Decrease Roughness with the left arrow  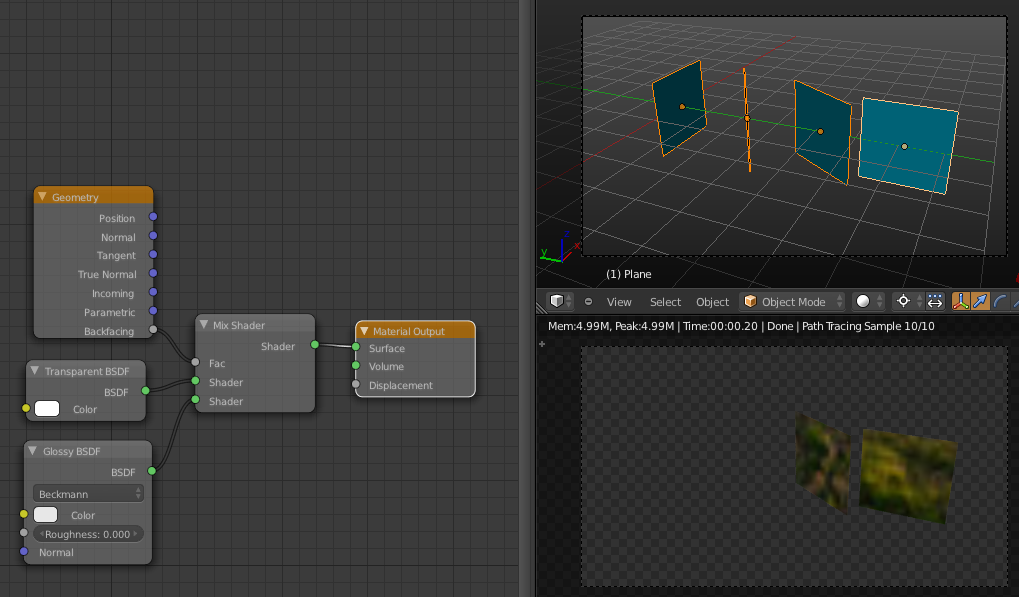(42, 534)
